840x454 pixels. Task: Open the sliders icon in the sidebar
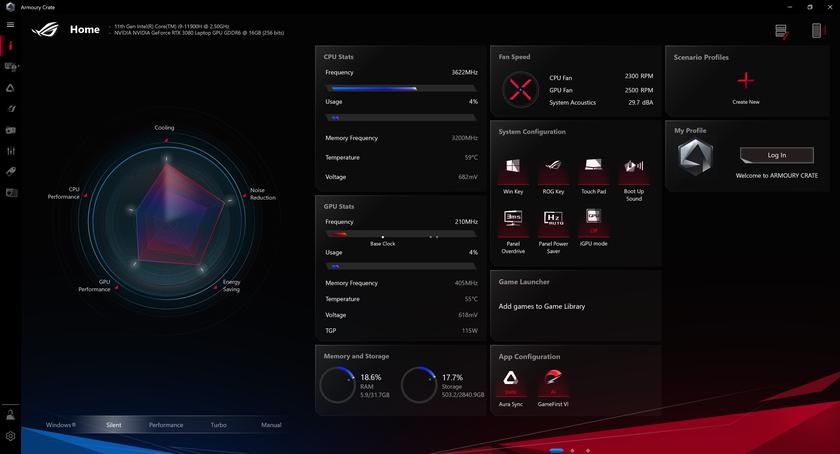[x=11, y=151]
